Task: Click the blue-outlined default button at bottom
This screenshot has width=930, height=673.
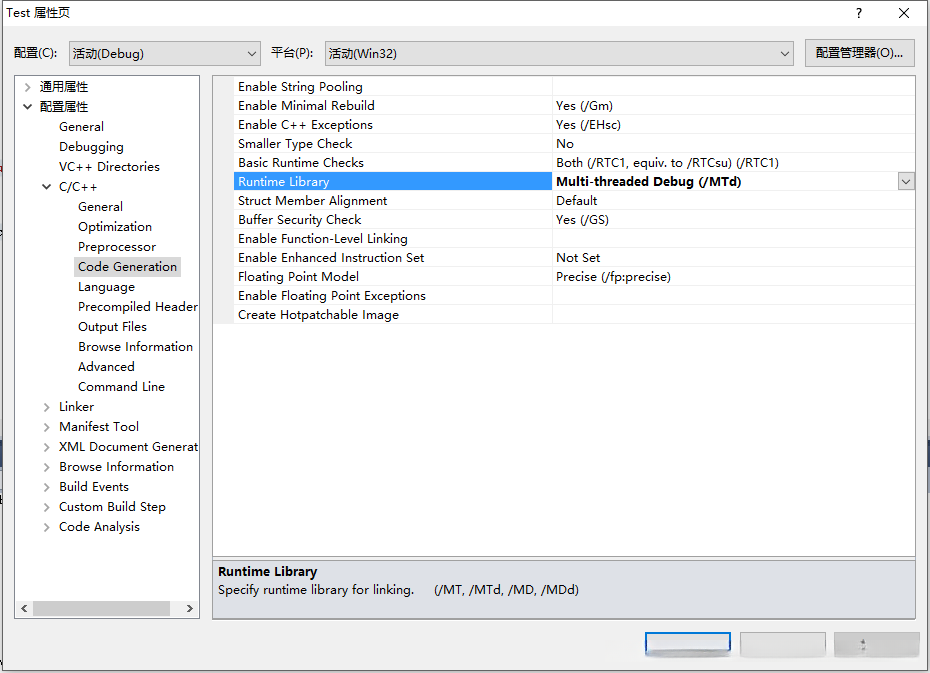Action: click(x=688, y=644)
